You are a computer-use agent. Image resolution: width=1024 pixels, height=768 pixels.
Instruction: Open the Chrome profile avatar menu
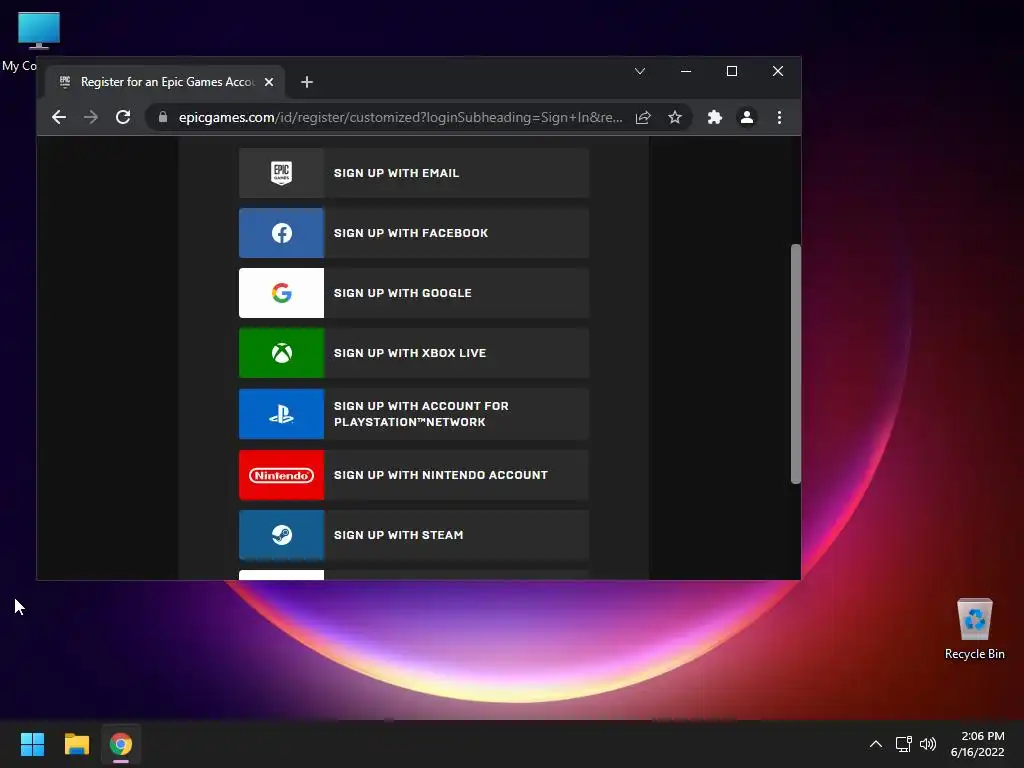[746, 118]
